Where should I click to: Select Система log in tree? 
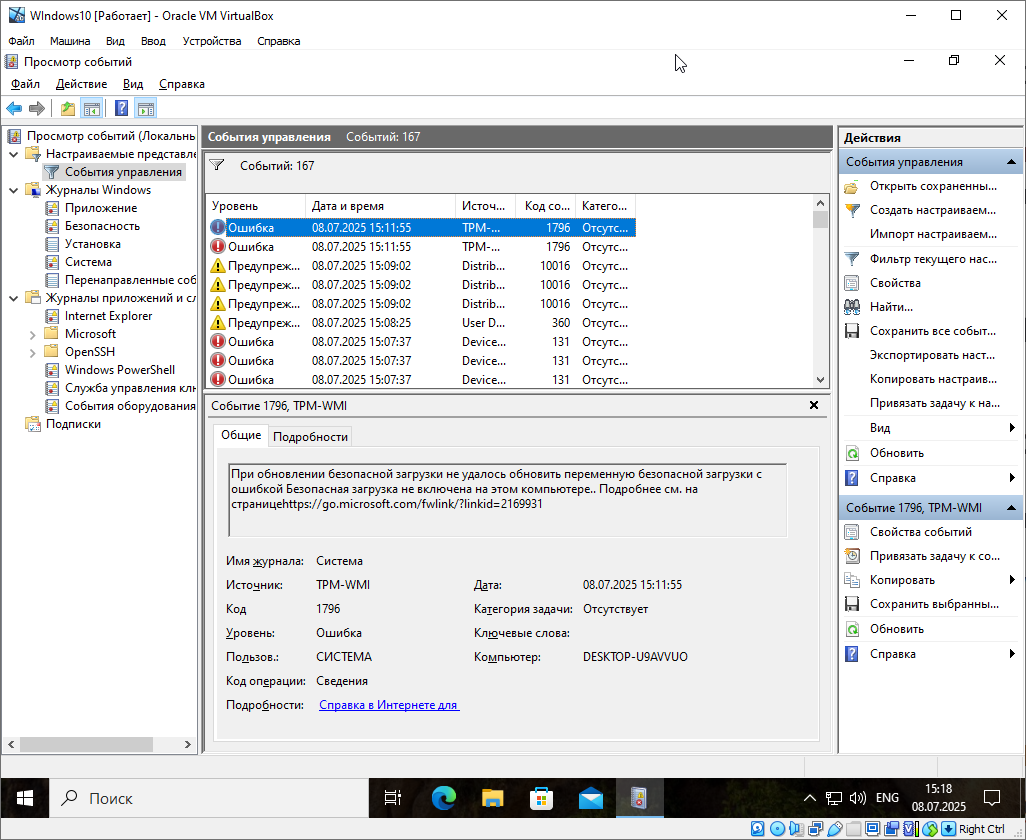tap(88, 262)
